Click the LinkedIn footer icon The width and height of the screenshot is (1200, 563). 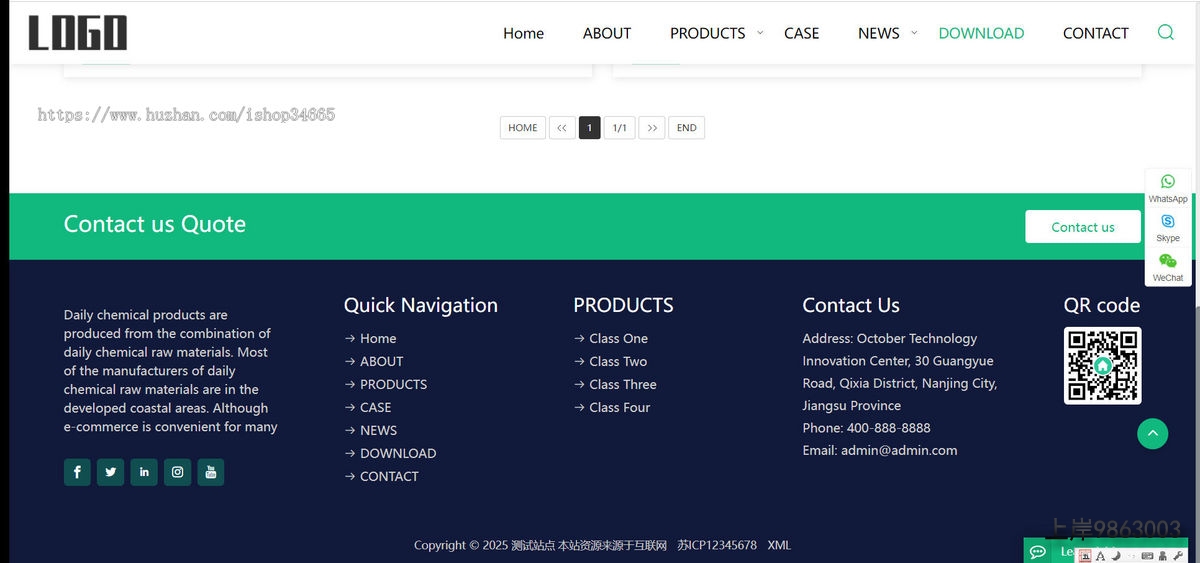pos(144,472)
